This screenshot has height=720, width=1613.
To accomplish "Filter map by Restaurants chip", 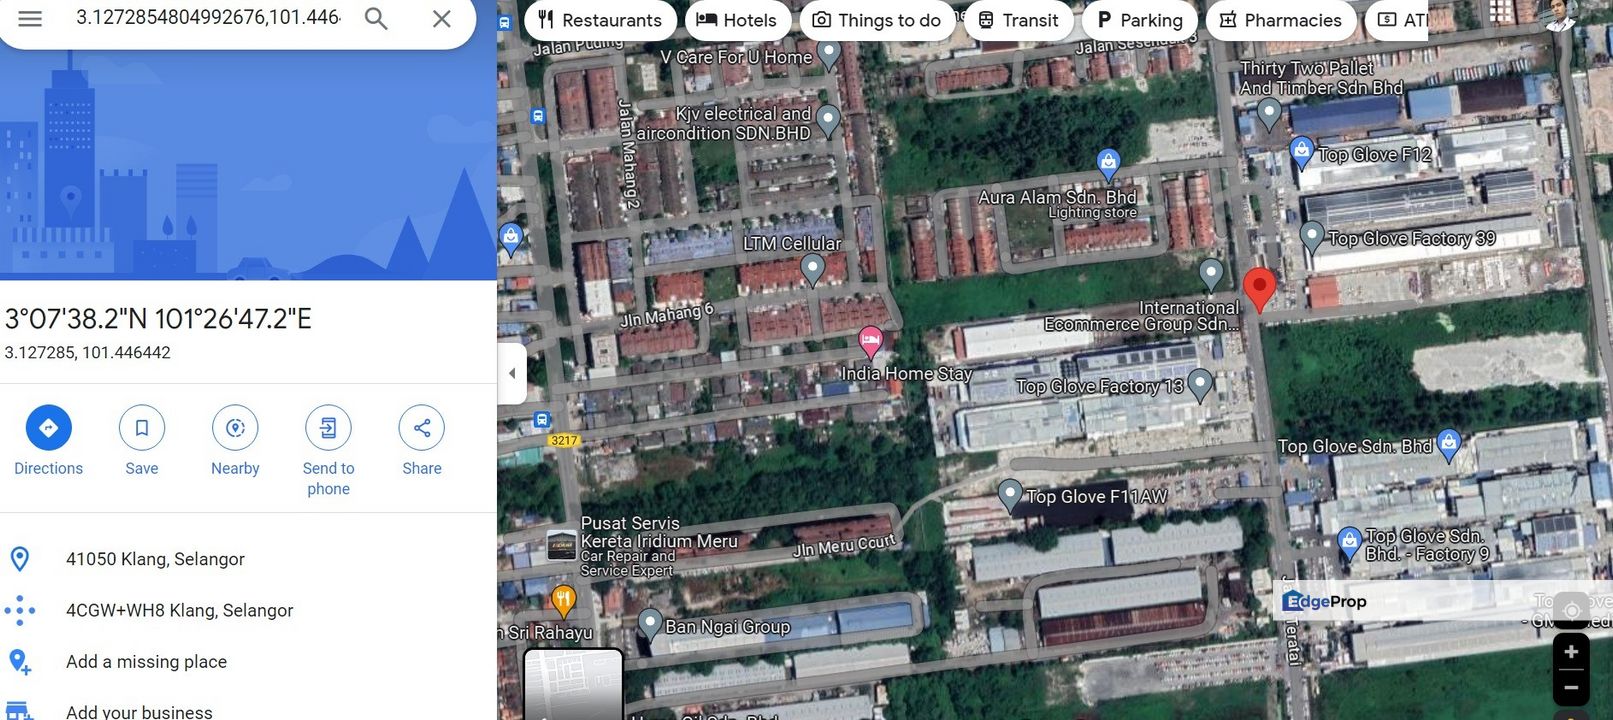I will tap(599, 20).
